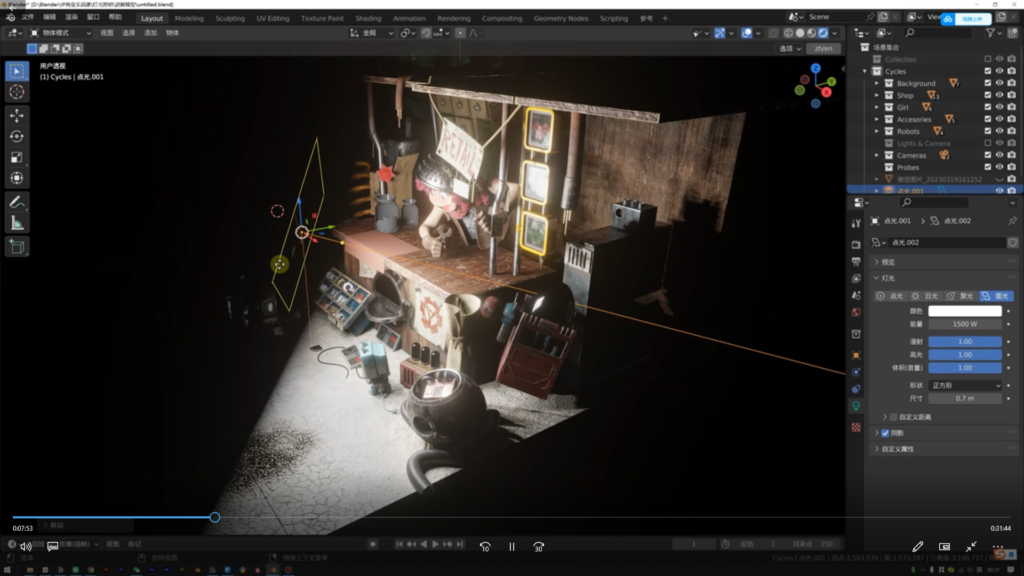
Task: Open the light shape (正方形) dropdown
Action: 964,385
